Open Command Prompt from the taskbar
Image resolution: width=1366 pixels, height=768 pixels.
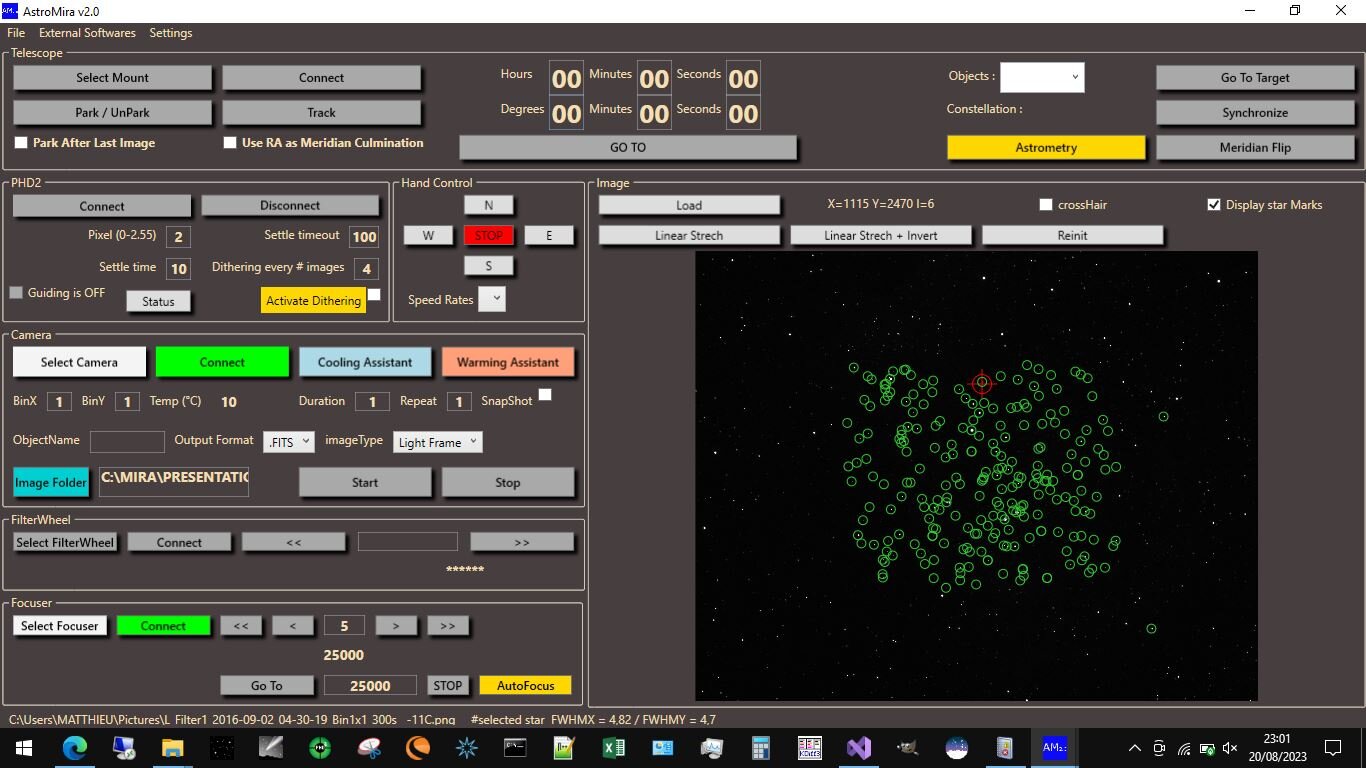tap(516, 747)
